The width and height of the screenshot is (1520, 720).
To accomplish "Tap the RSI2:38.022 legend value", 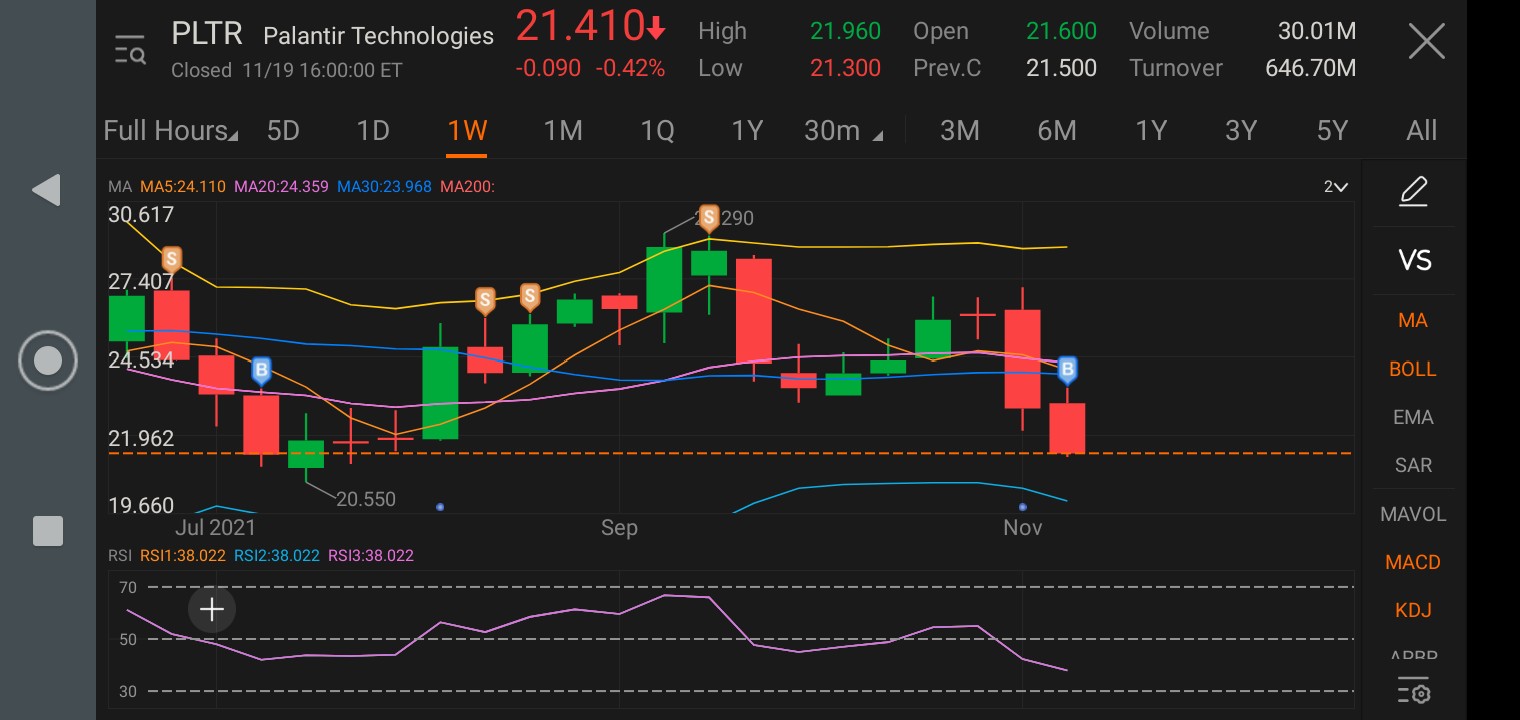I will 277,556.
